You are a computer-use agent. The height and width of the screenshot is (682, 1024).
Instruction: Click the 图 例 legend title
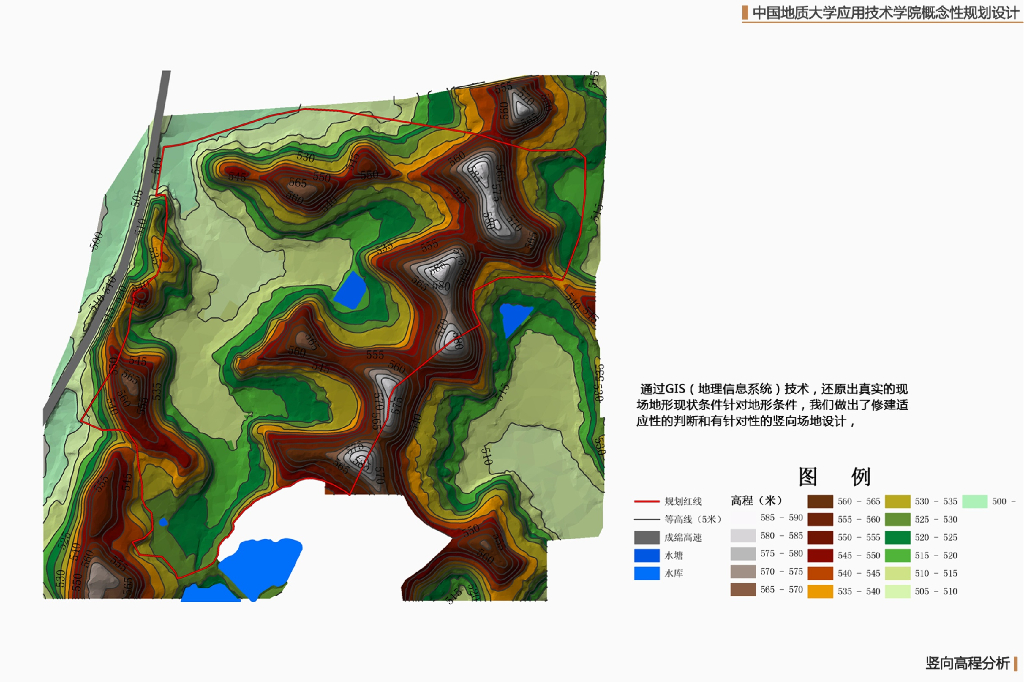tap(834, 477)
